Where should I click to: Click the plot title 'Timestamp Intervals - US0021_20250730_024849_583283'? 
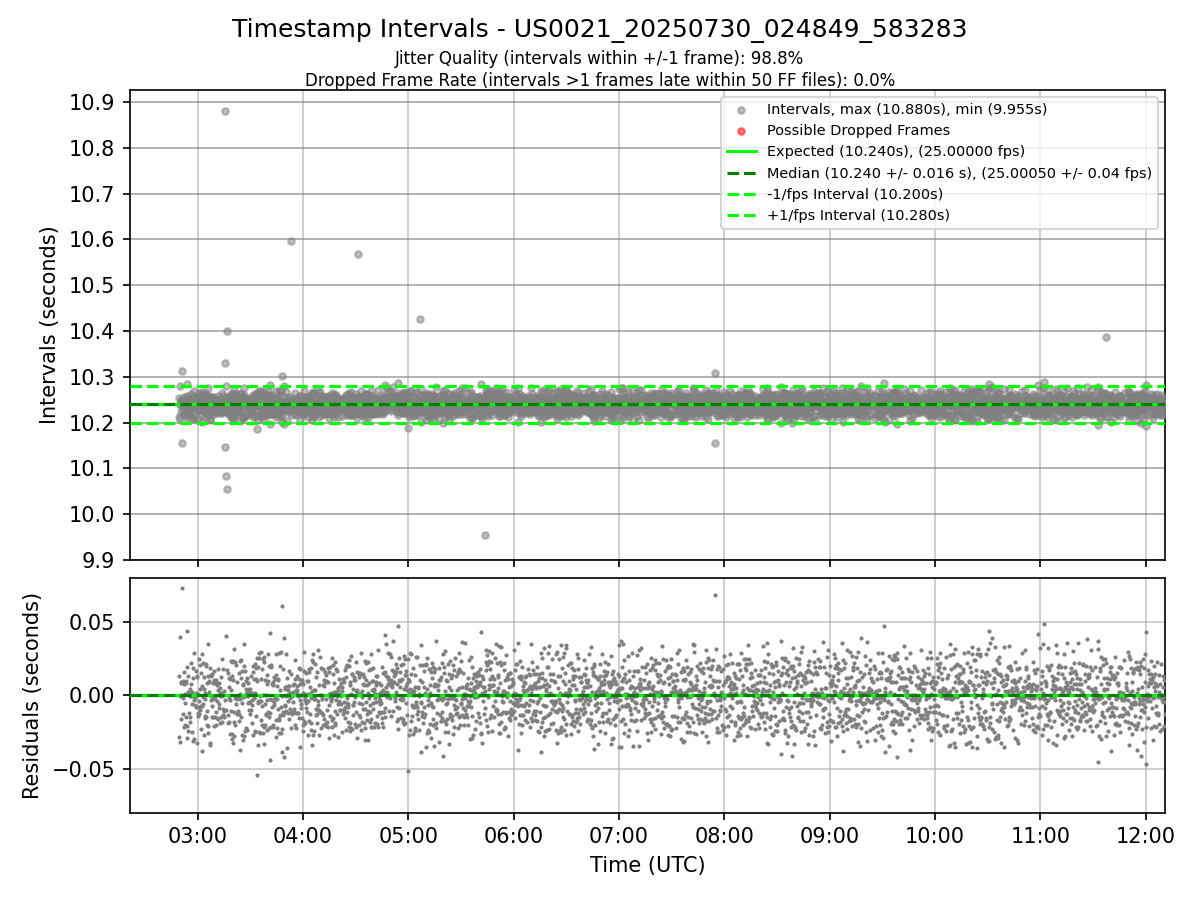click(599, 29)
